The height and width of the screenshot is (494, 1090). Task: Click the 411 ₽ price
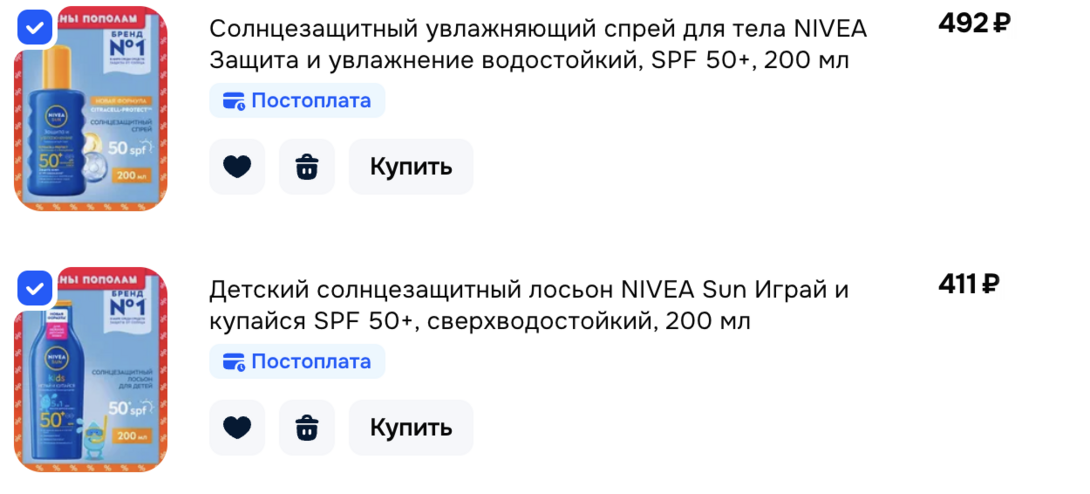pos(968,284)
